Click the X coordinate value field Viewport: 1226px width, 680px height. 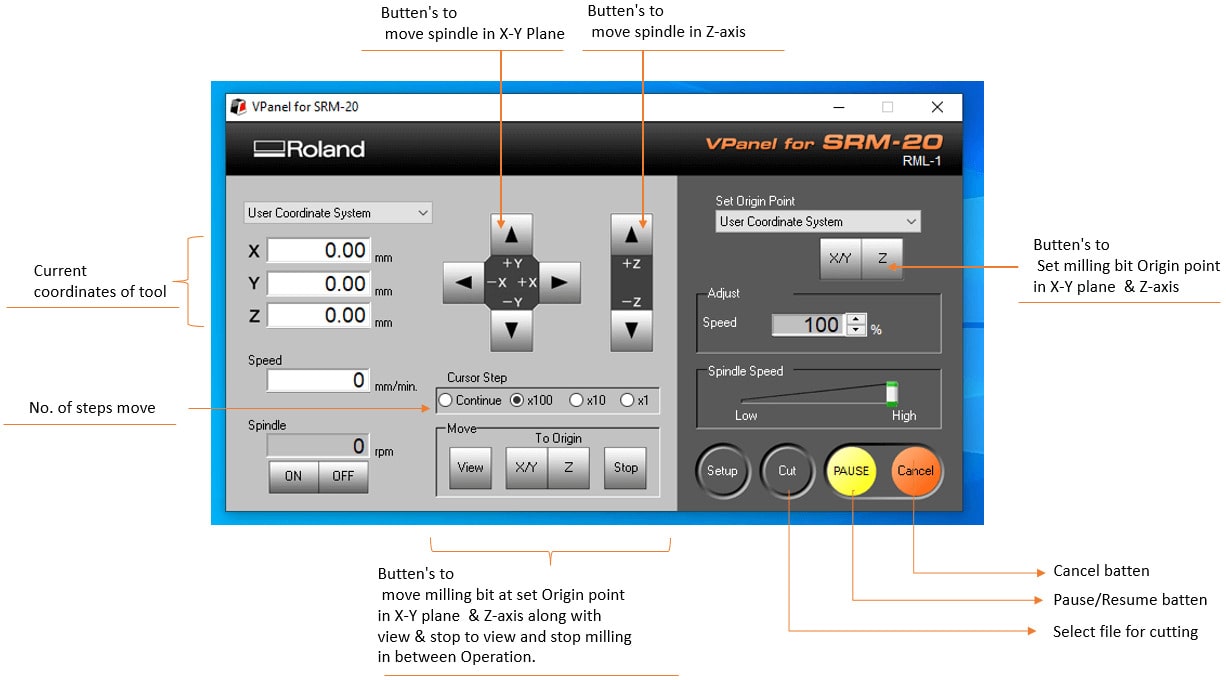click(x=319, y=252)
